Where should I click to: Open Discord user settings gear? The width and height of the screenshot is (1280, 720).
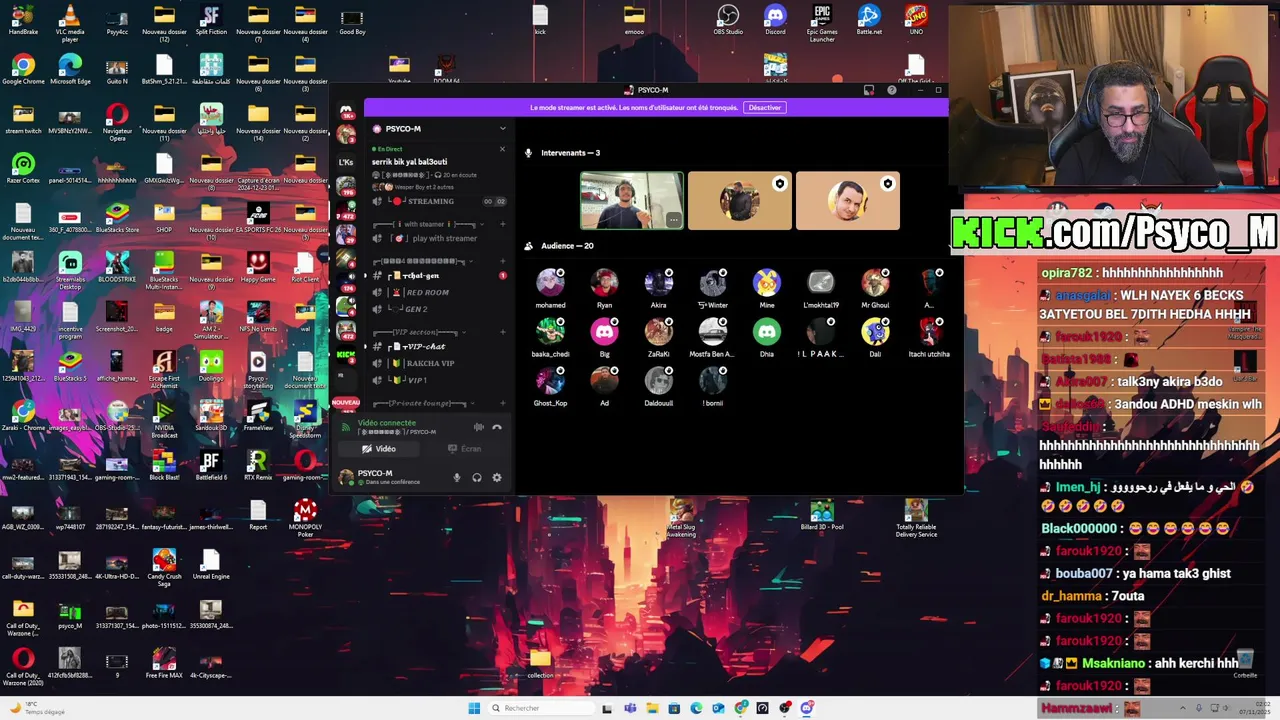(497, 478)
